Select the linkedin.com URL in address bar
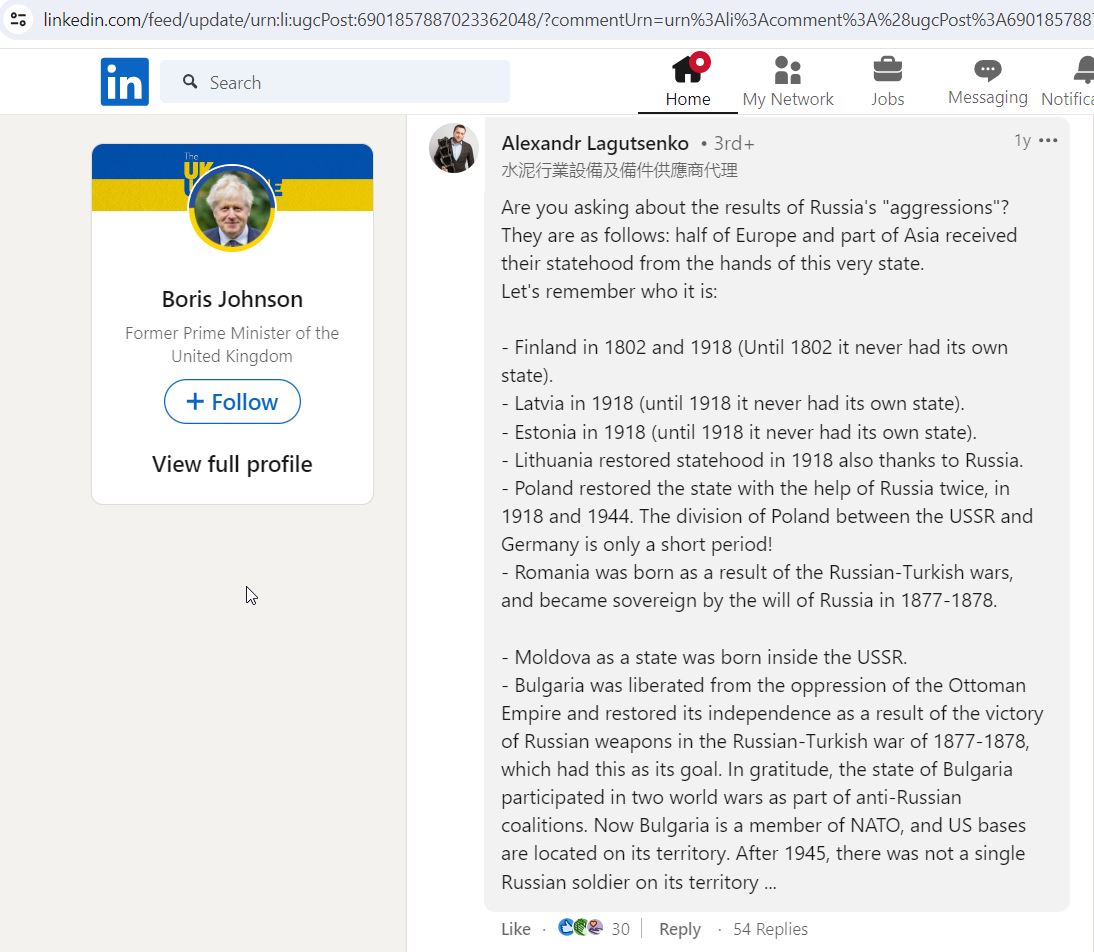This screenshot has height=952, width=1094. pyautogui.click(x=567, y=20)
